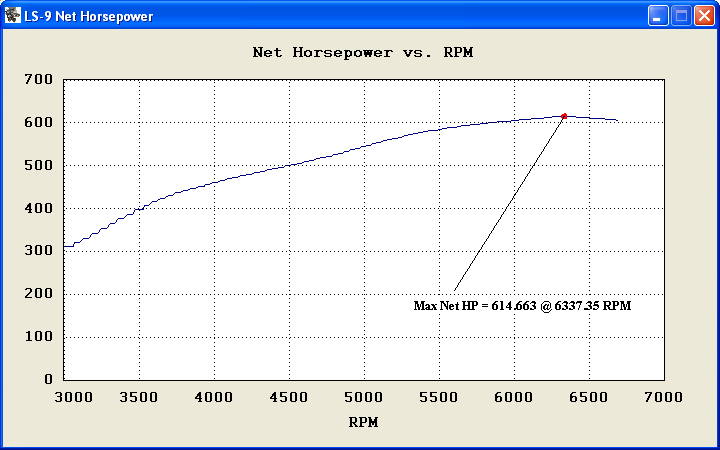Click the 4500 x-axis tick label
The width and height of the screenshot is (720, 450).
coord(289,397)
